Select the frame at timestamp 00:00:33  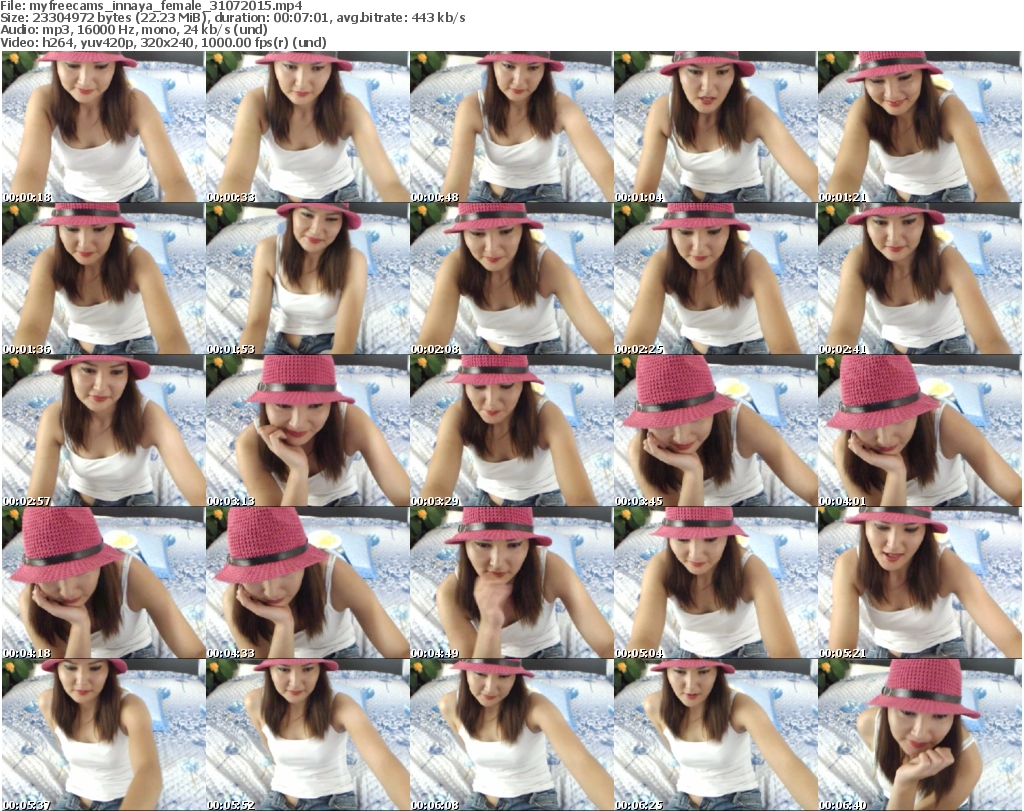308,127
